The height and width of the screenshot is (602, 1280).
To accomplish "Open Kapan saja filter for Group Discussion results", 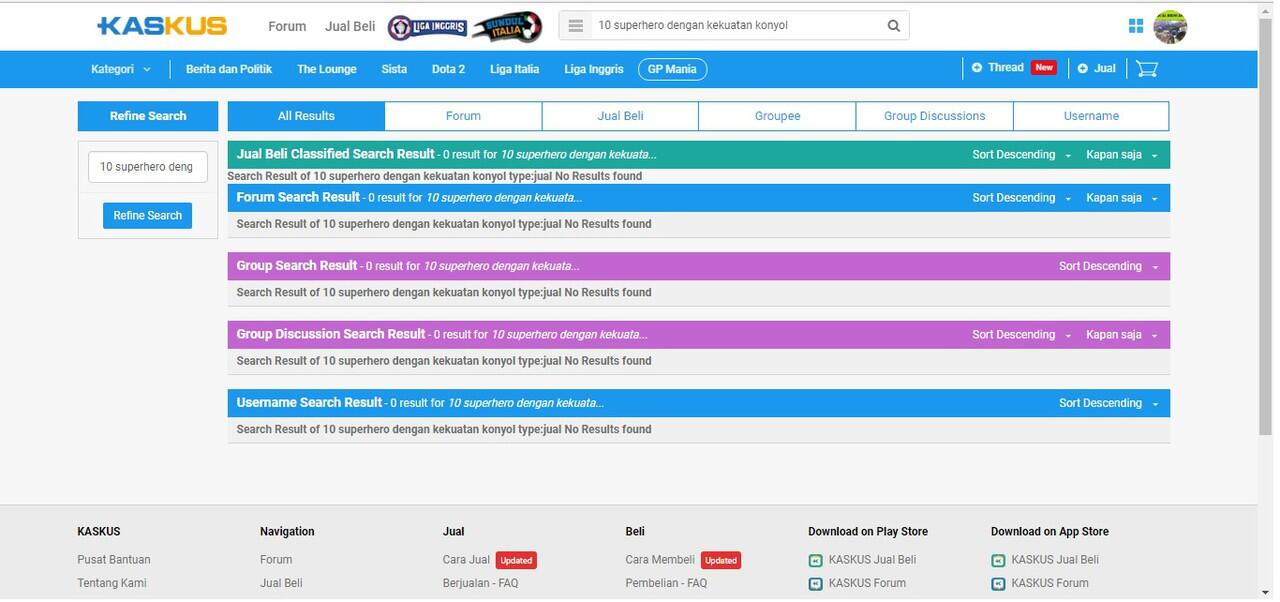I will pyautogui.click(x=1122, y=335).
